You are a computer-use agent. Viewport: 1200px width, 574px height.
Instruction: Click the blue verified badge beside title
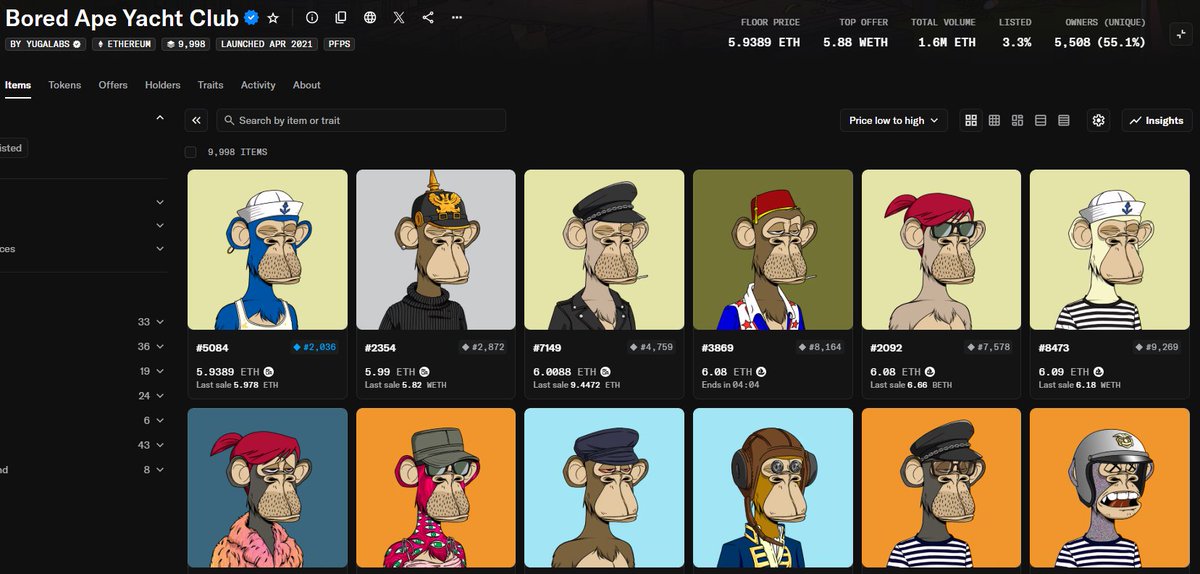251,18
